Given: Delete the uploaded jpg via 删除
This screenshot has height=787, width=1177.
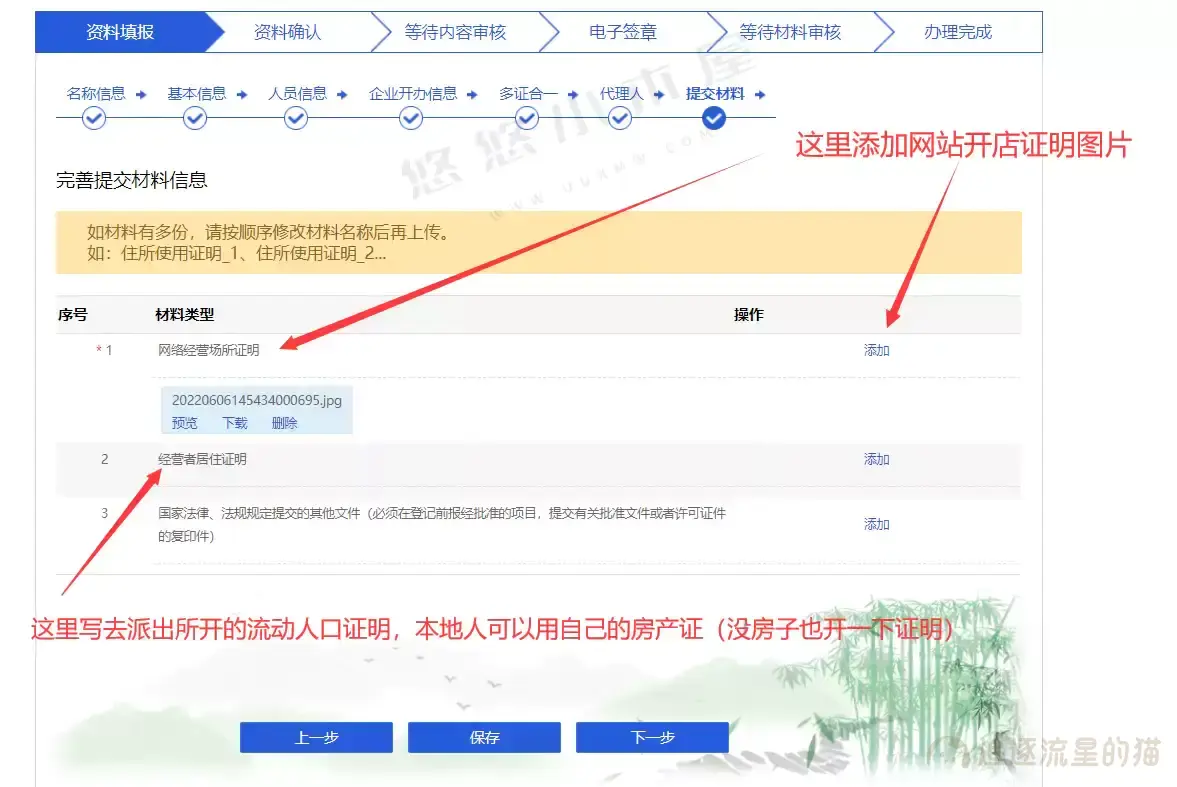Looking at the screenshot, I should click(x=285, y=423).
